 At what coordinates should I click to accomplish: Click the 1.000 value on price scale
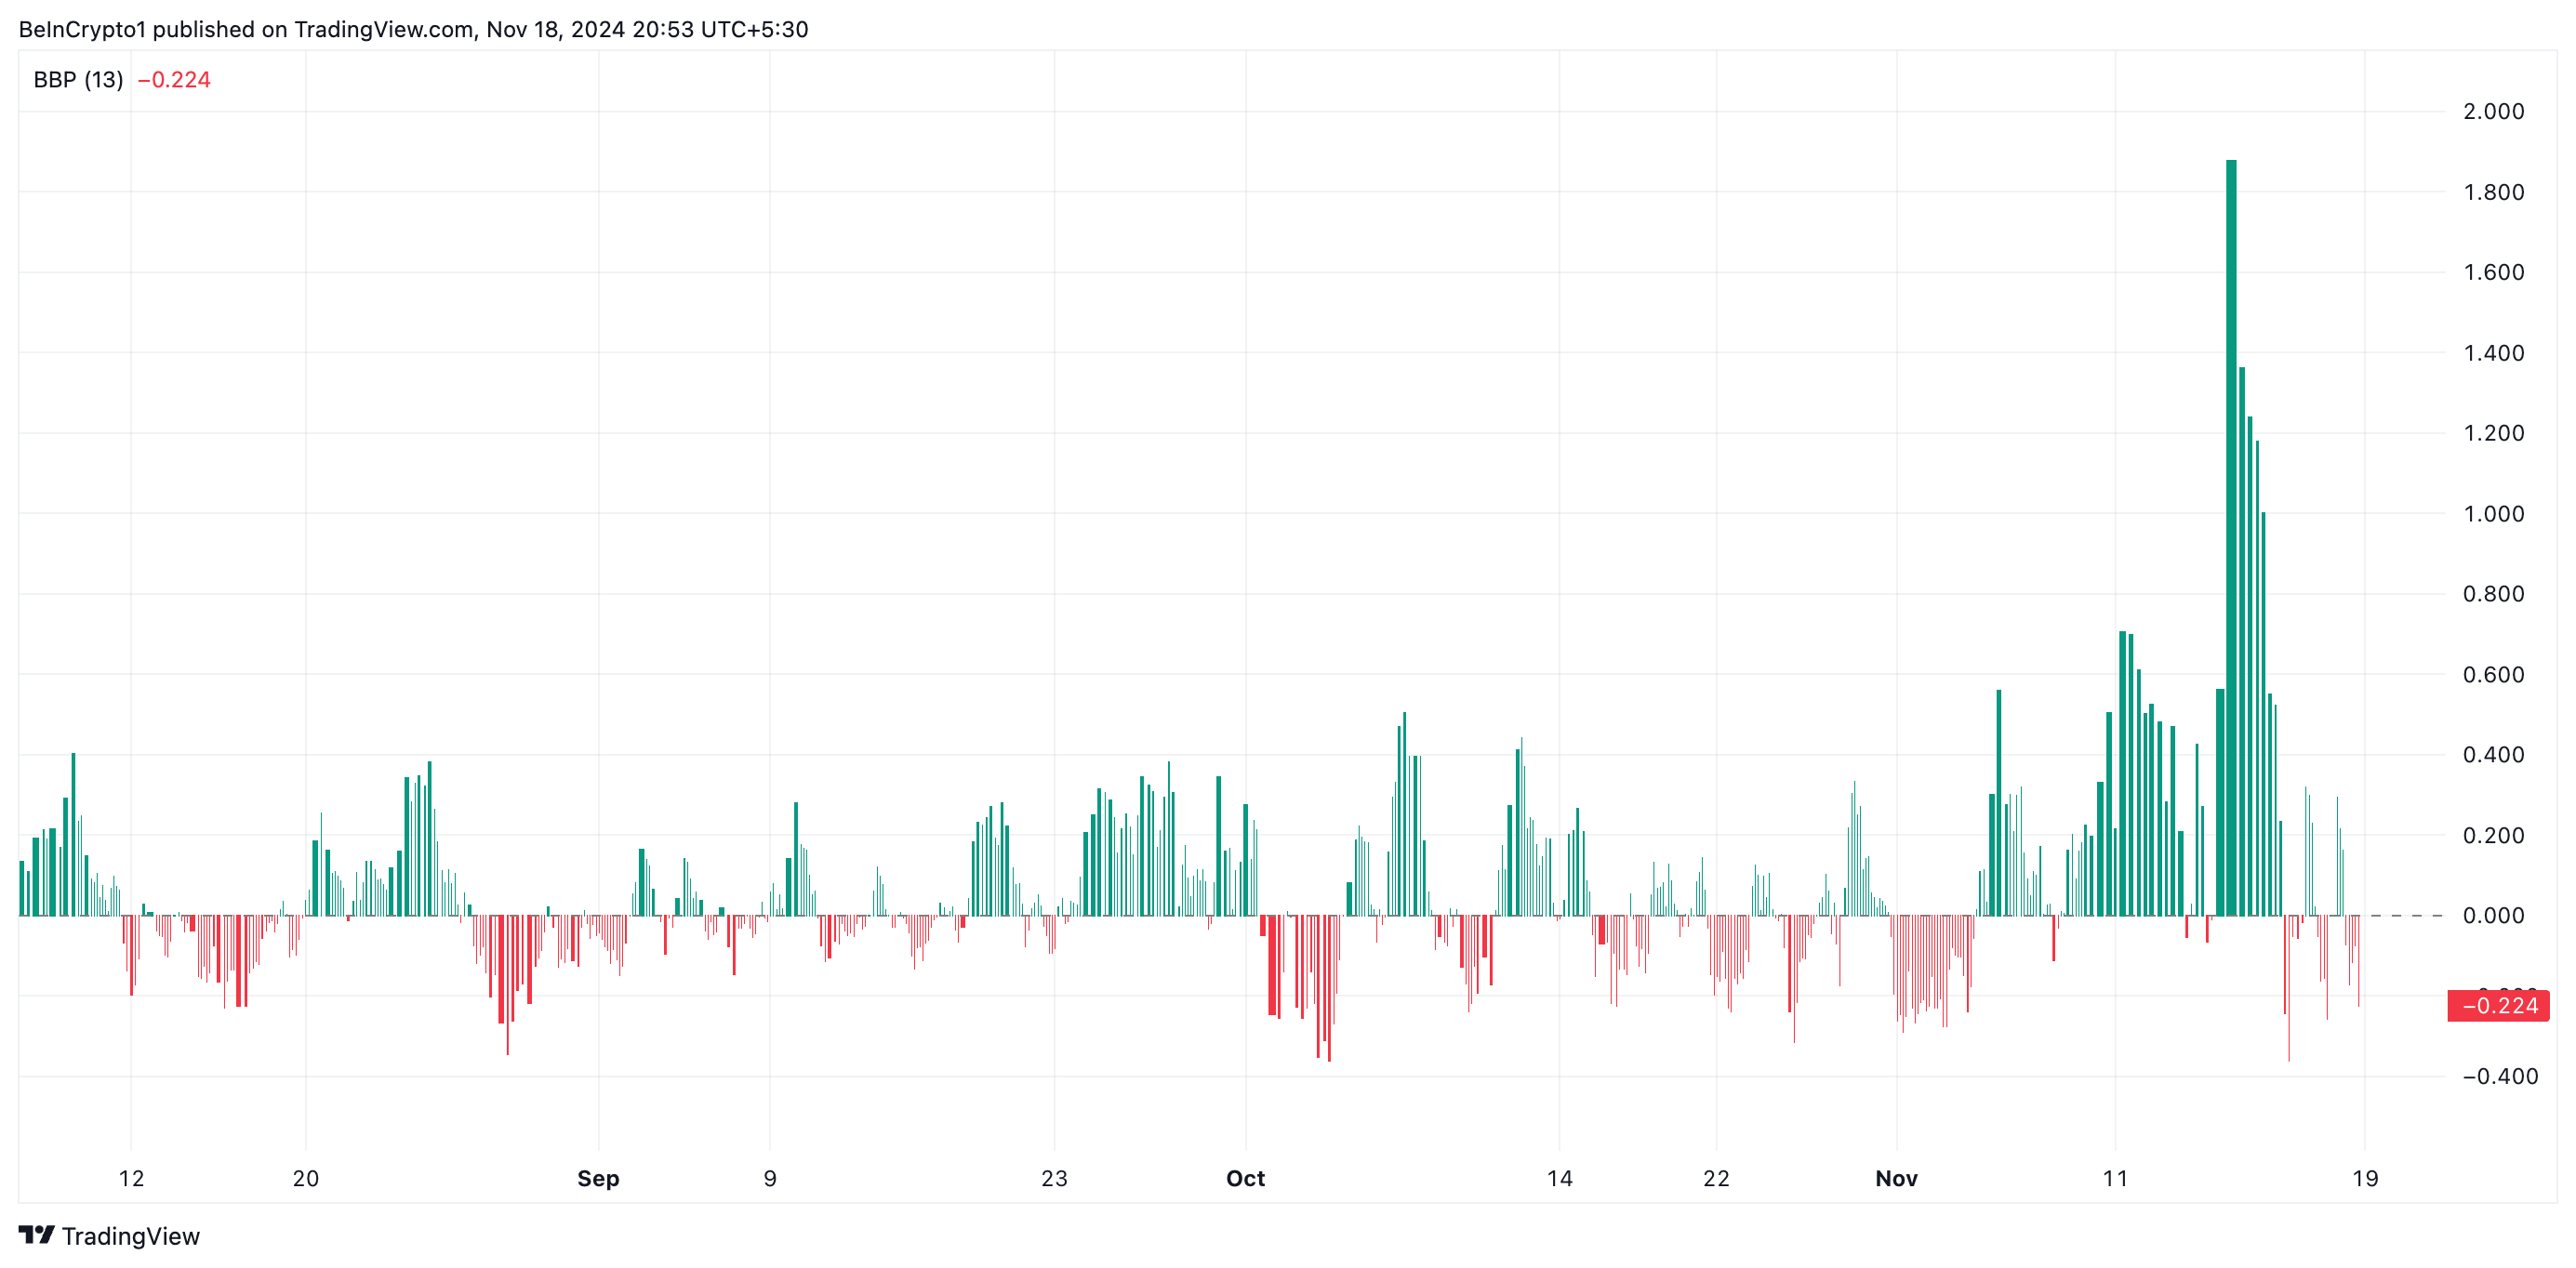(x=2493, y=514)
